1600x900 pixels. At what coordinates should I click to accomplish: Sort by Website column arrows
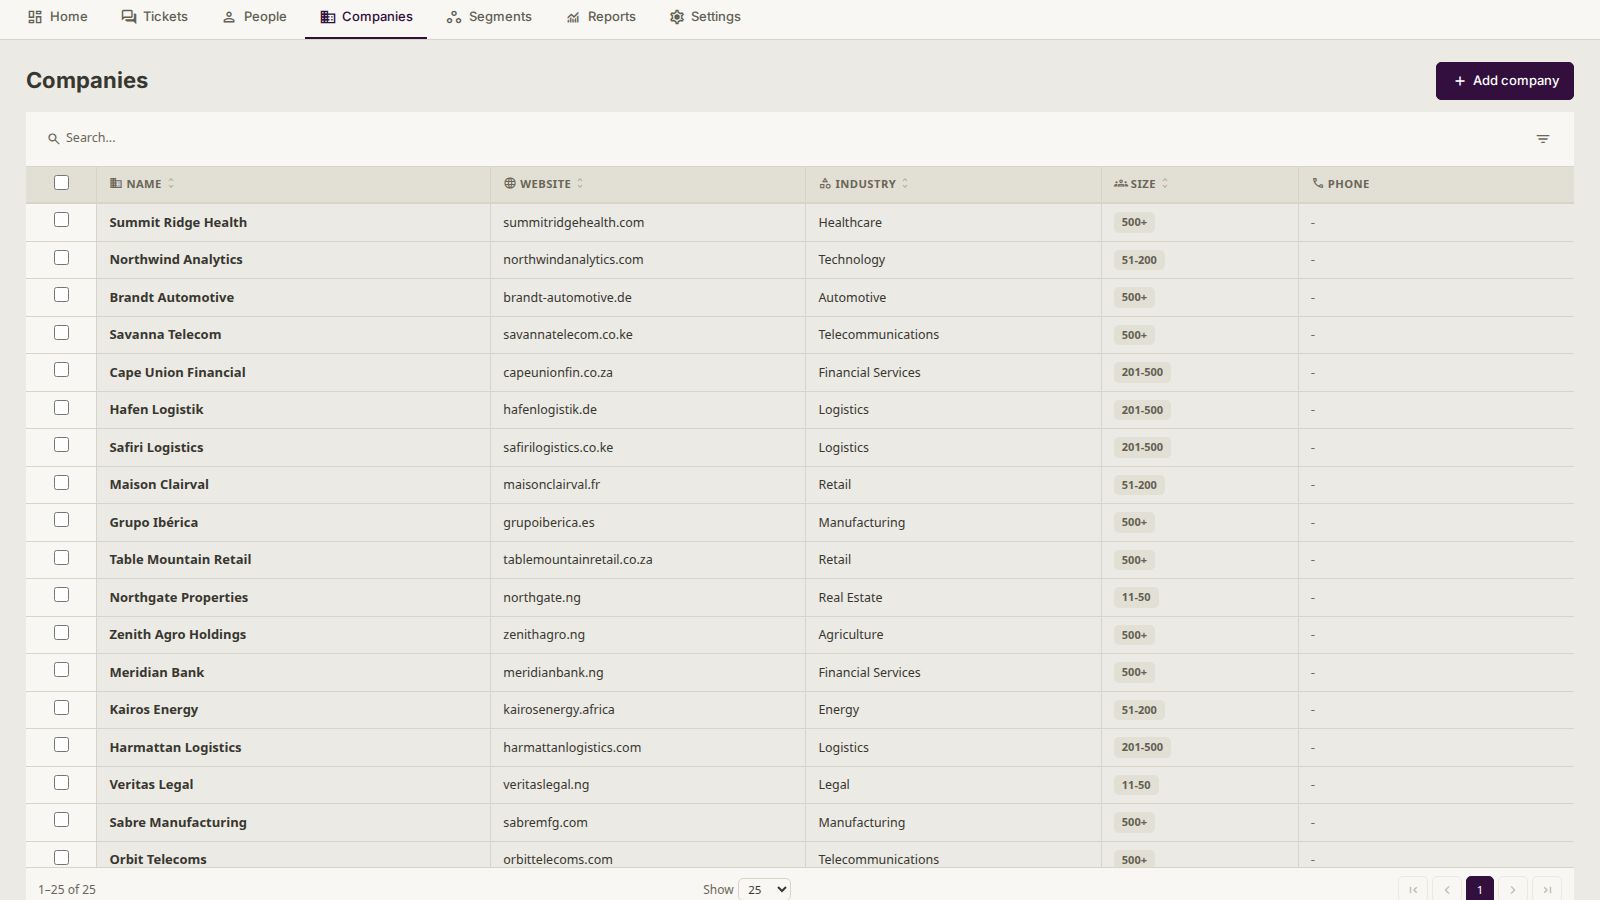coord(580,184)
